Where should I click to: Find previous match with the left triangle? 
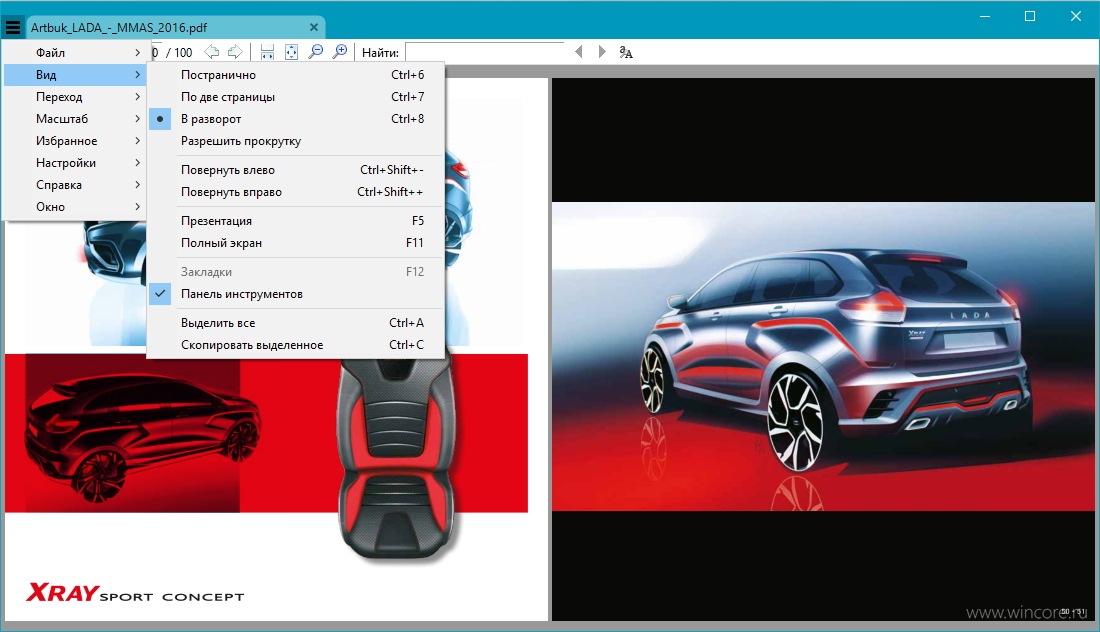[579, 52]
